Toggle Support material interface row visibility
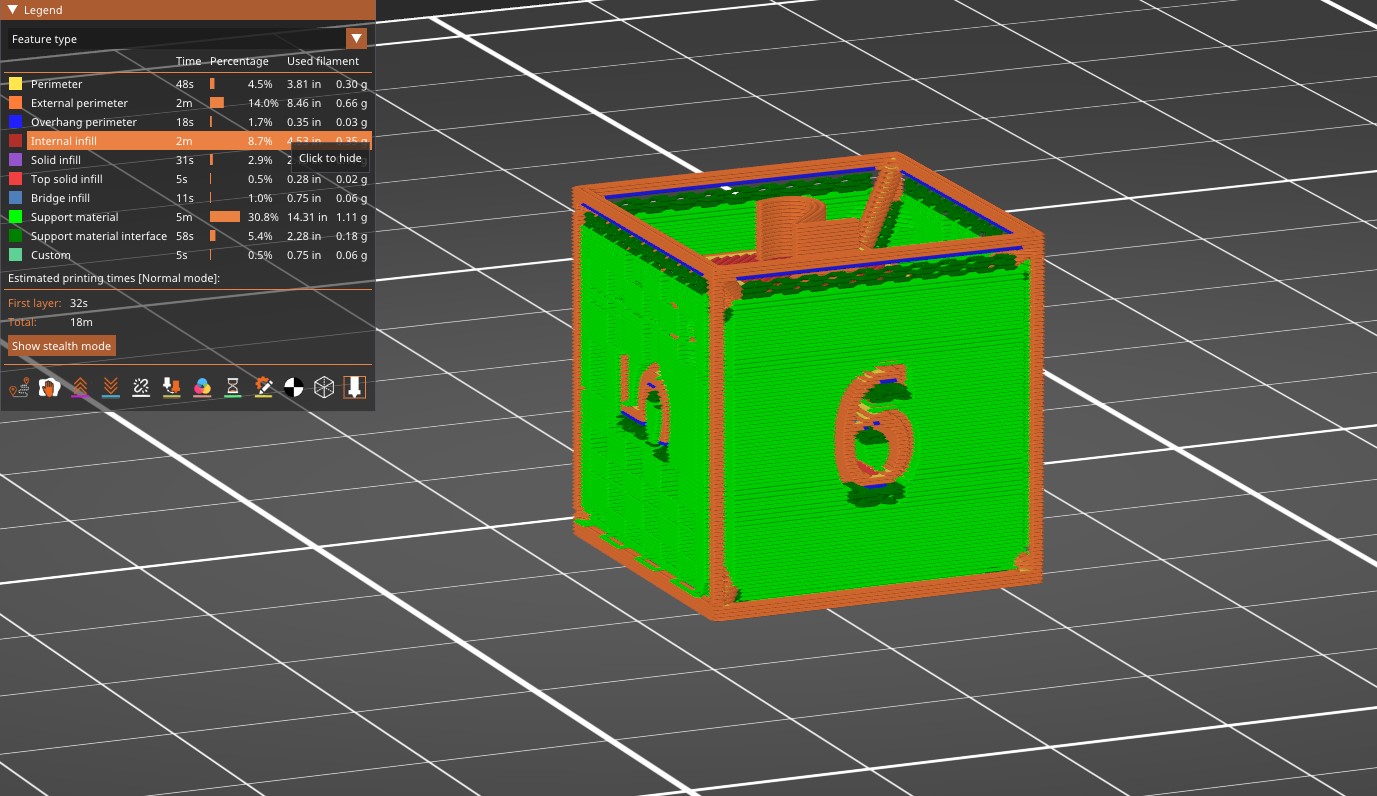Viewport: 1377px width, 796px height. click(x=98, y=236)
